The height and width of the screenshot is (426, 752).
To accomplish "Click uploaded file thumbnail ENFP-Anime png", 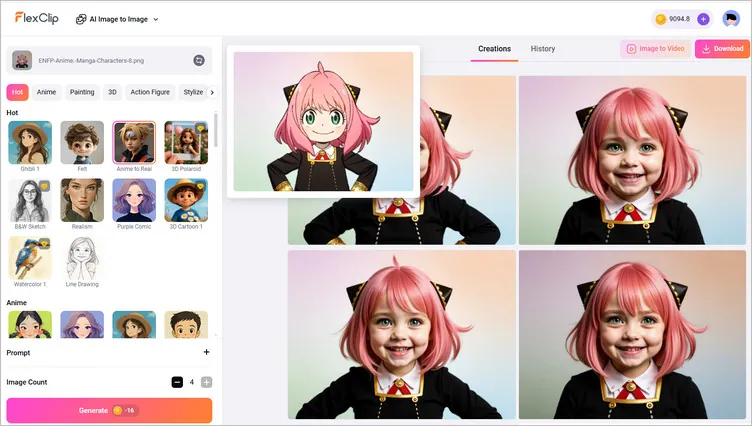I will pos(22,60).
